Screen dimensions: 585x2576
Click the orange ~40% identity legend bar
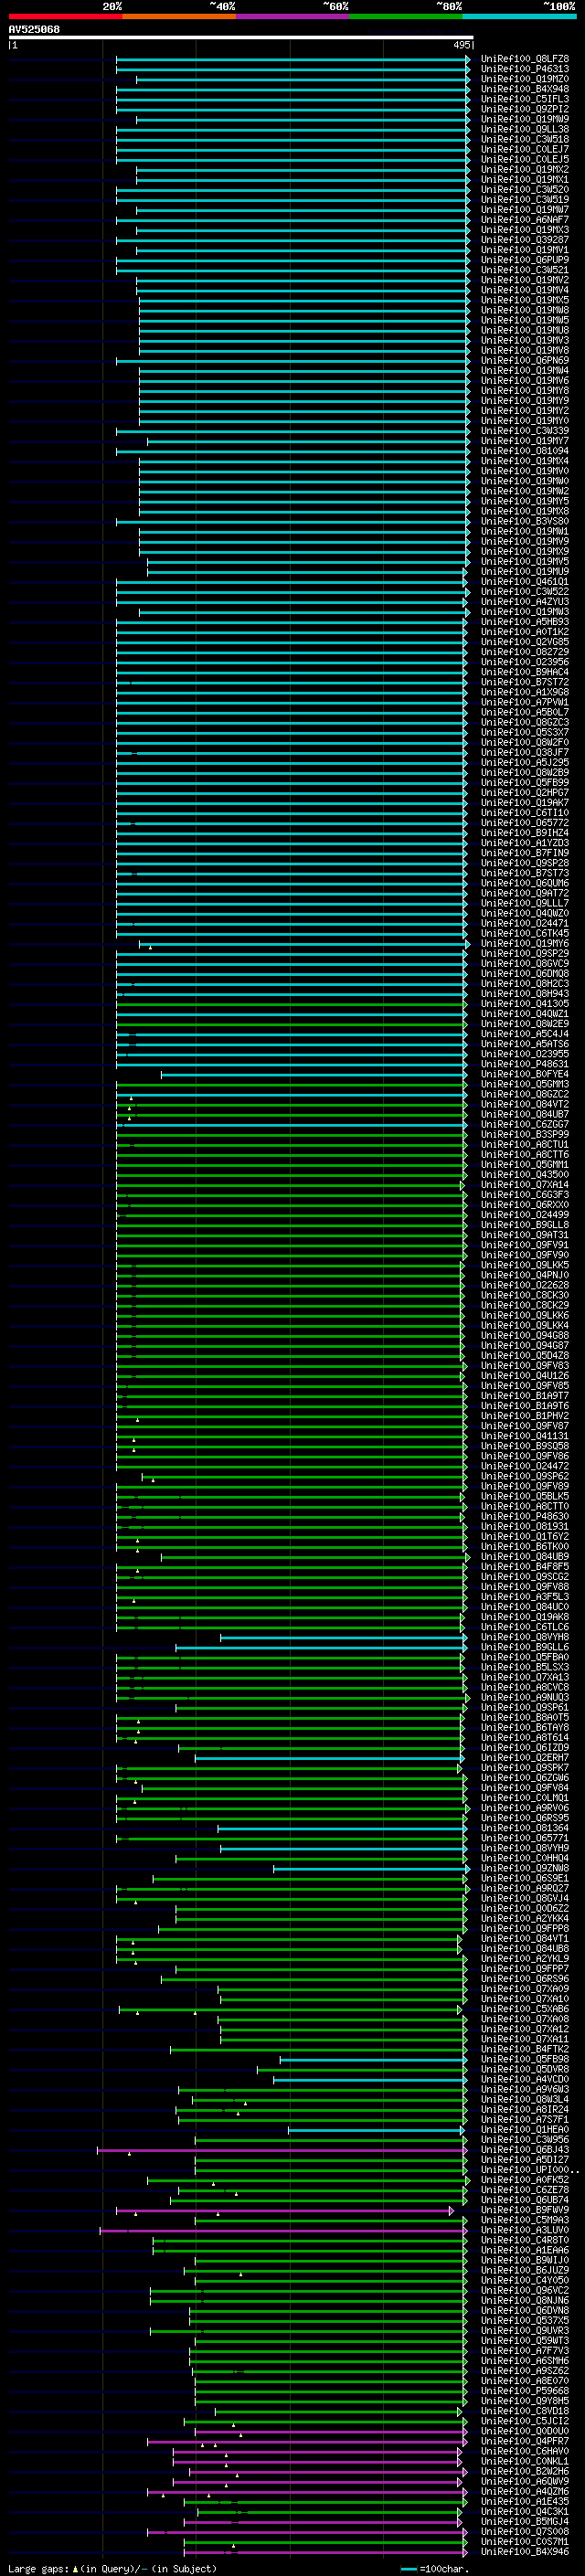179,16
